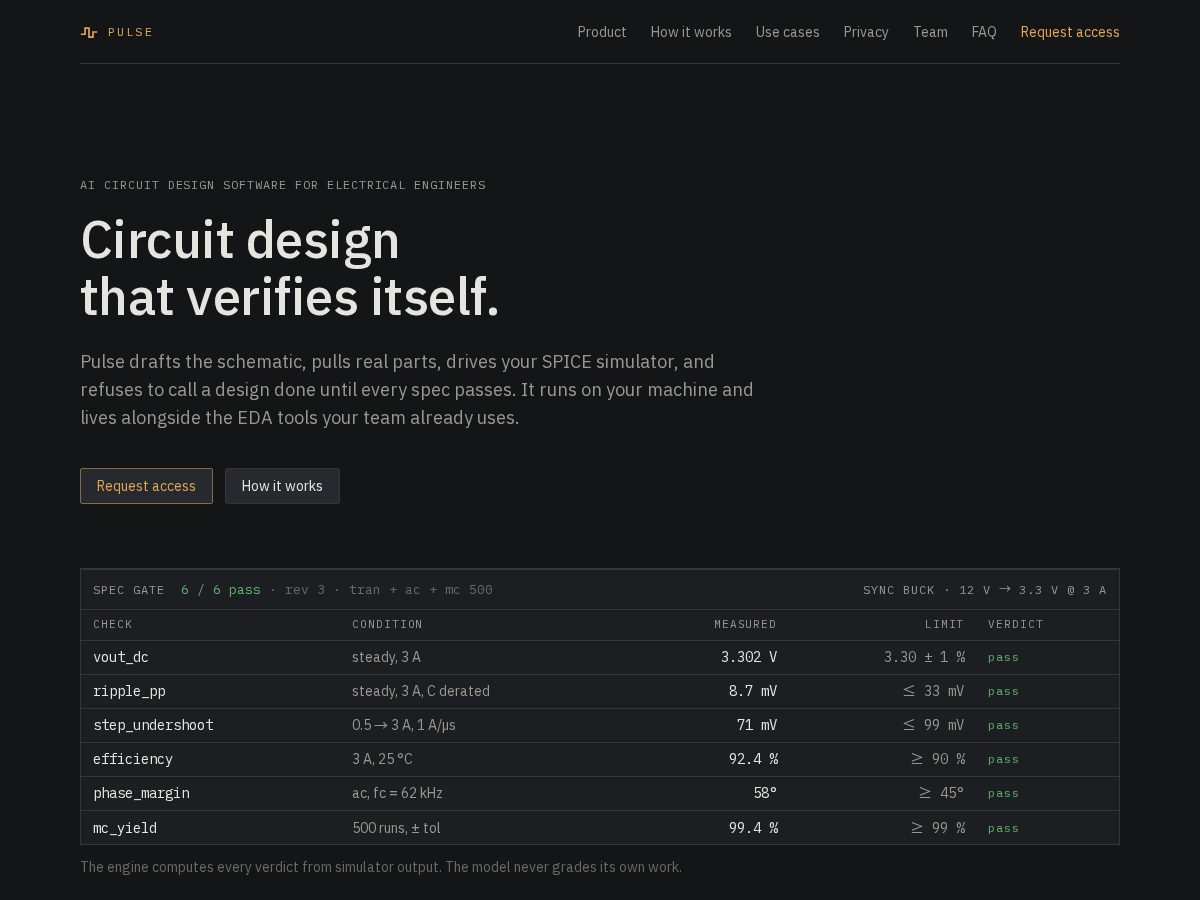Click the '500 runs, ± tol' condition

point(396,828)
